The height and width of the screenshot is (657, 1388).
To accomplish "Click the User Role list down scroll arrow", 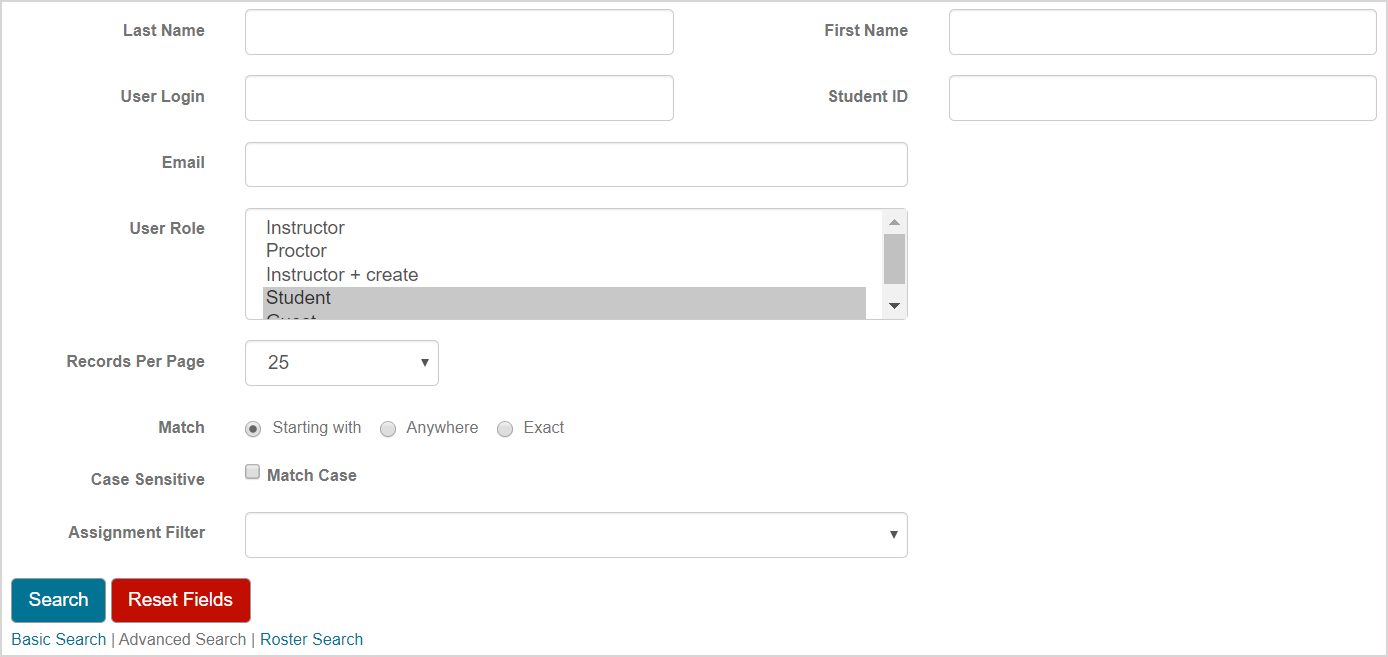I will pyautogui.click(x=894, y=305).
